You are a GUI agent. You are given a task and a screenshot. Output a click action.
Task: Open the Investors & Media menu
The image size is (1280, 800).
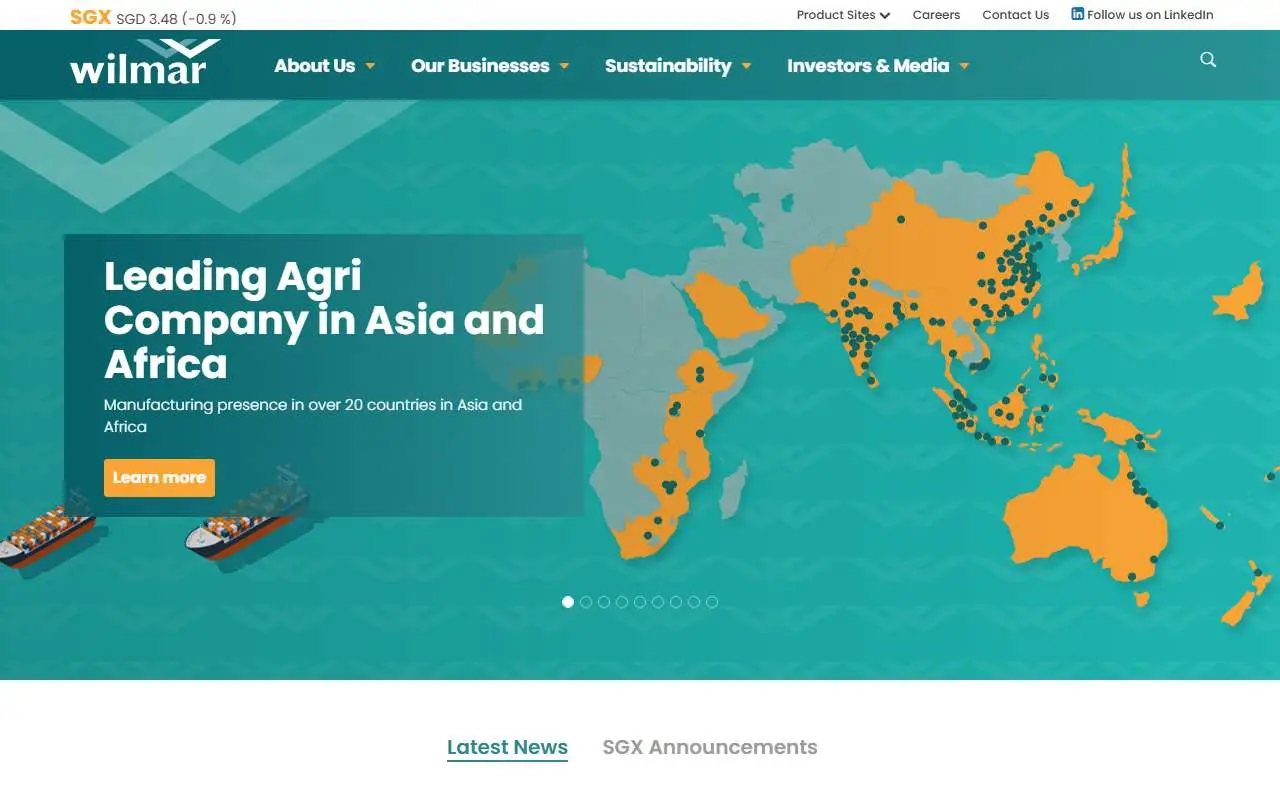(x=868, y=66)
